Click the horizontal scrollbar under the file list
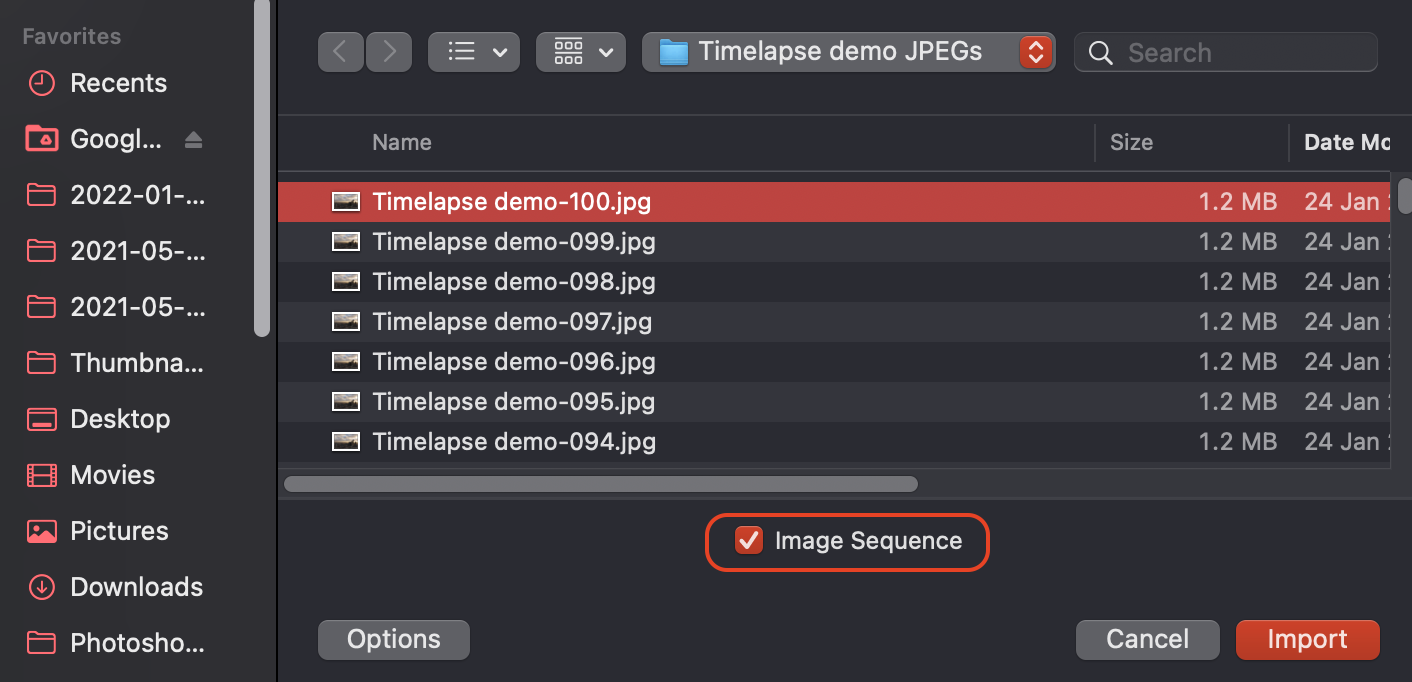Image resolution: width=1412 pixels, height=682 pixels. coord(601,484)
